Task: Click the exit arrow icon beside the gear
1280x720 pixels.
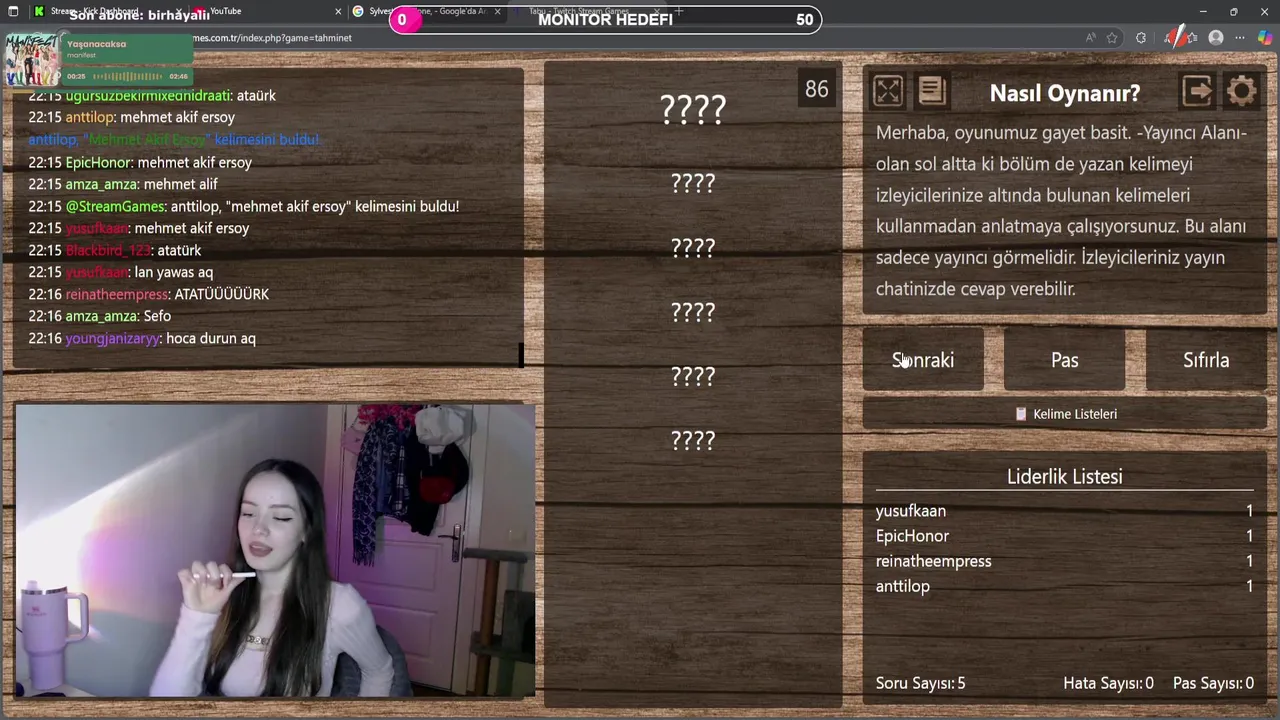Action: pyautogui.click(x=1197, y=92)
